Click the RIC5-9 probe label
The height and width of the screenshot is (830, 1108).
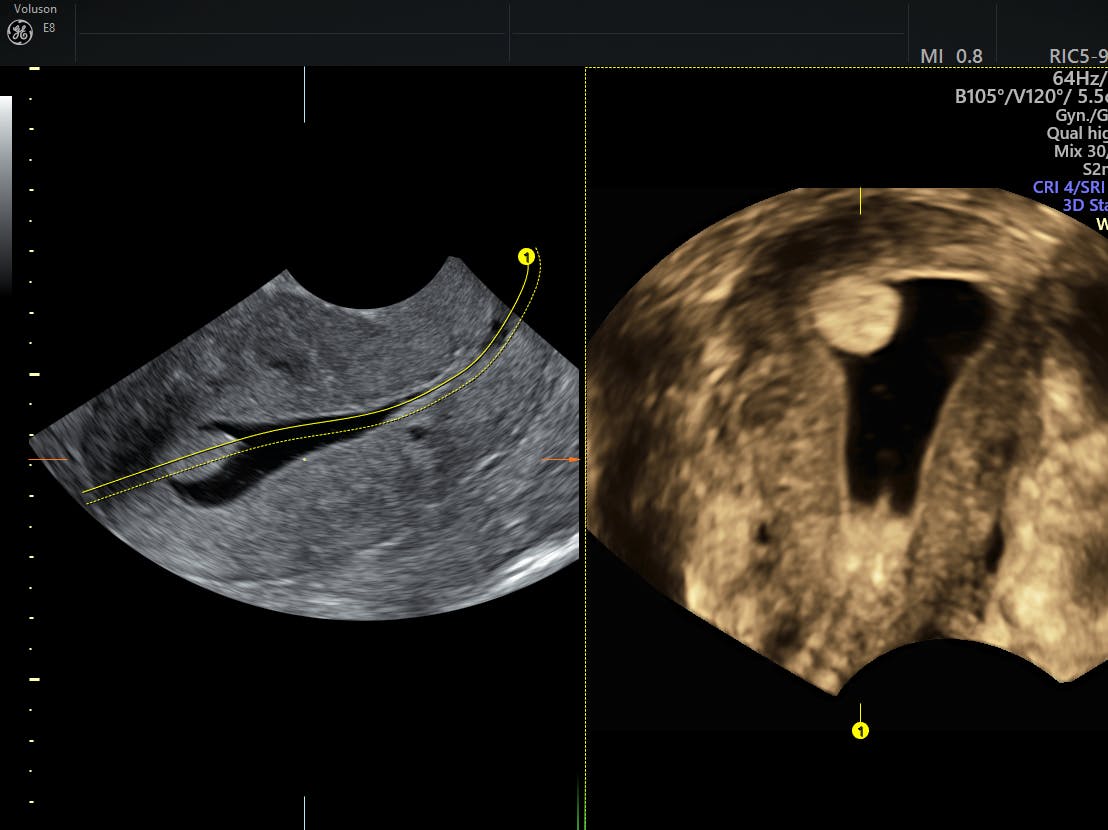click(1077, 56)
